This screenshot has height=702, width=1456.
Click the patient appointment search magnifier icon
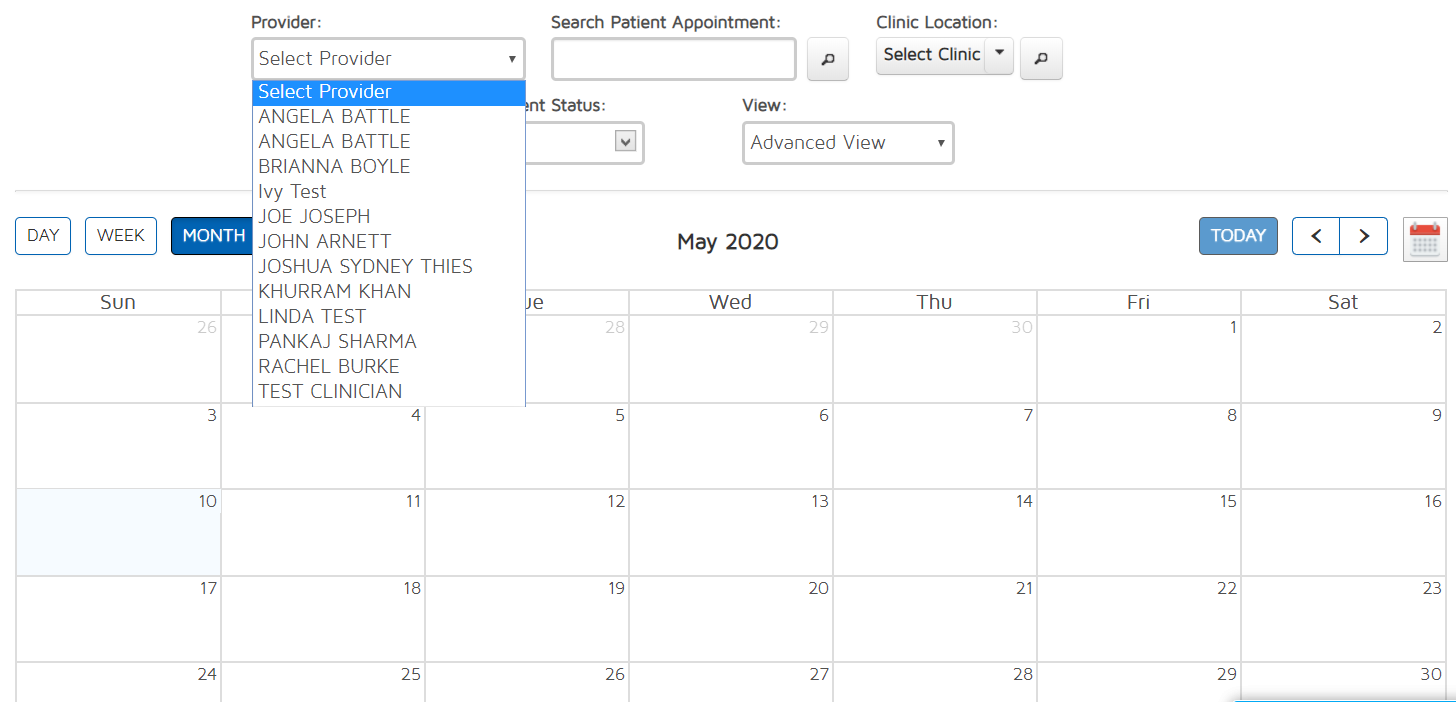coord(827,60)
